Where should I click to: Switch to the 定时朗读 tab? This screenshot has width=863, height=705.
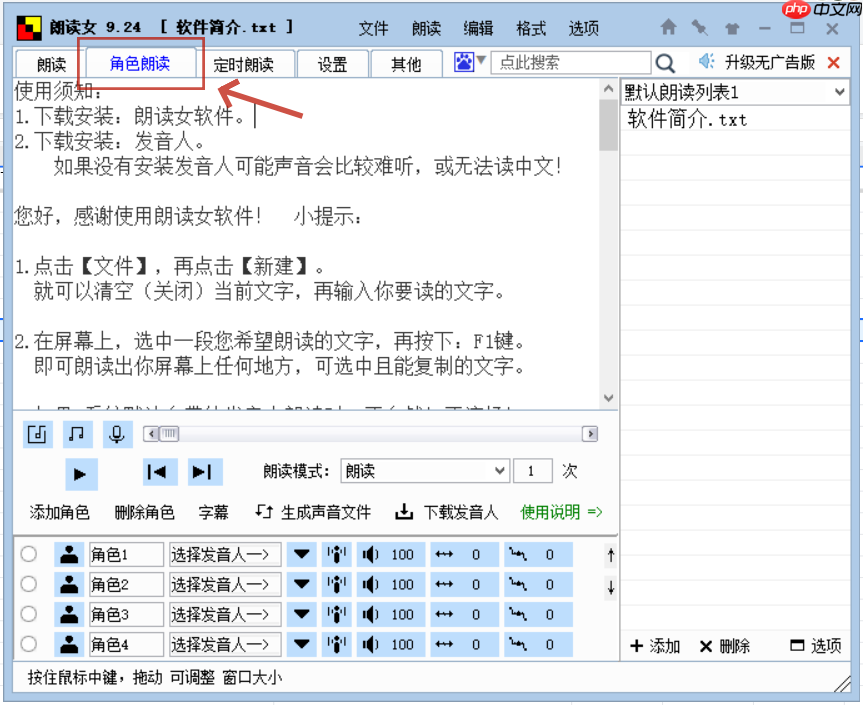[x=243, y=64]
